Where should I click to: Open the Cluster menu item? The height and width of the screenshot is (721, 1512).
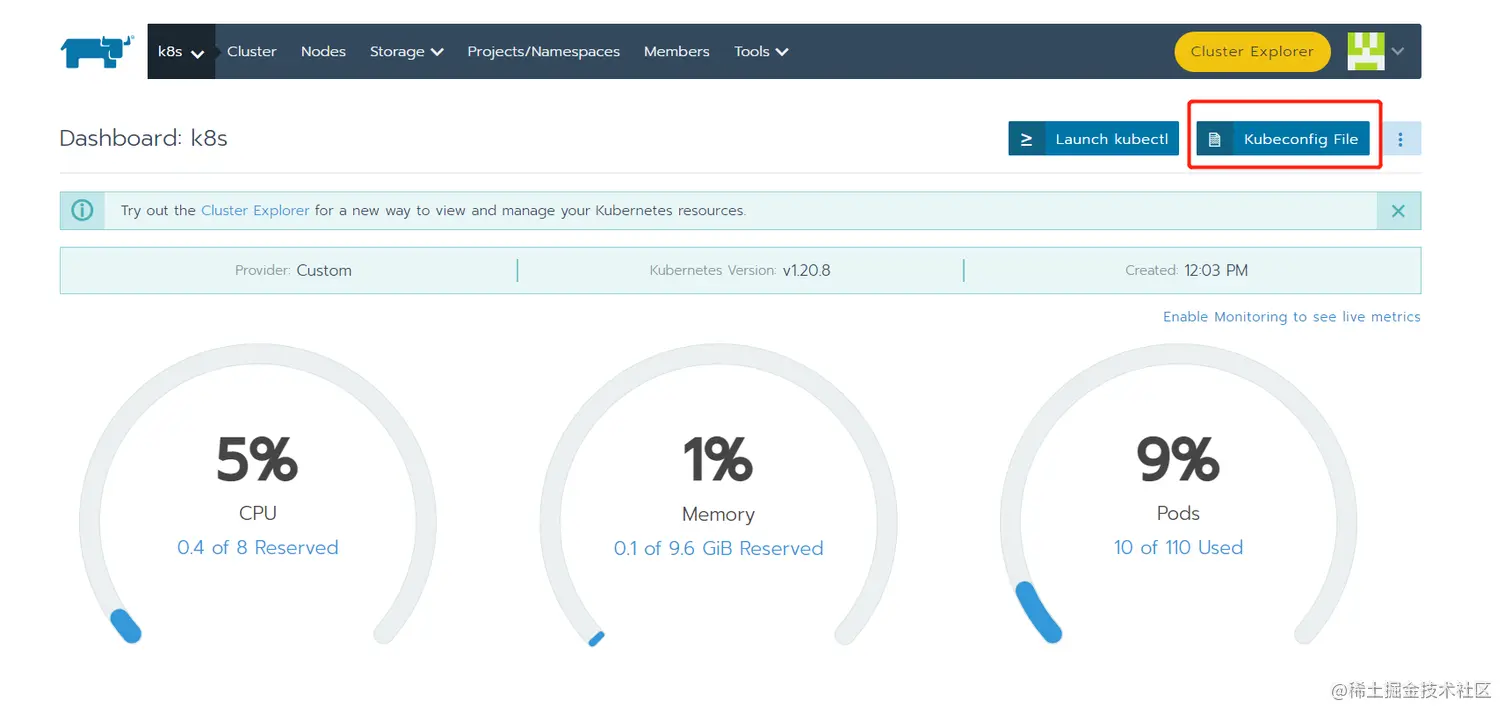(251, 52)
